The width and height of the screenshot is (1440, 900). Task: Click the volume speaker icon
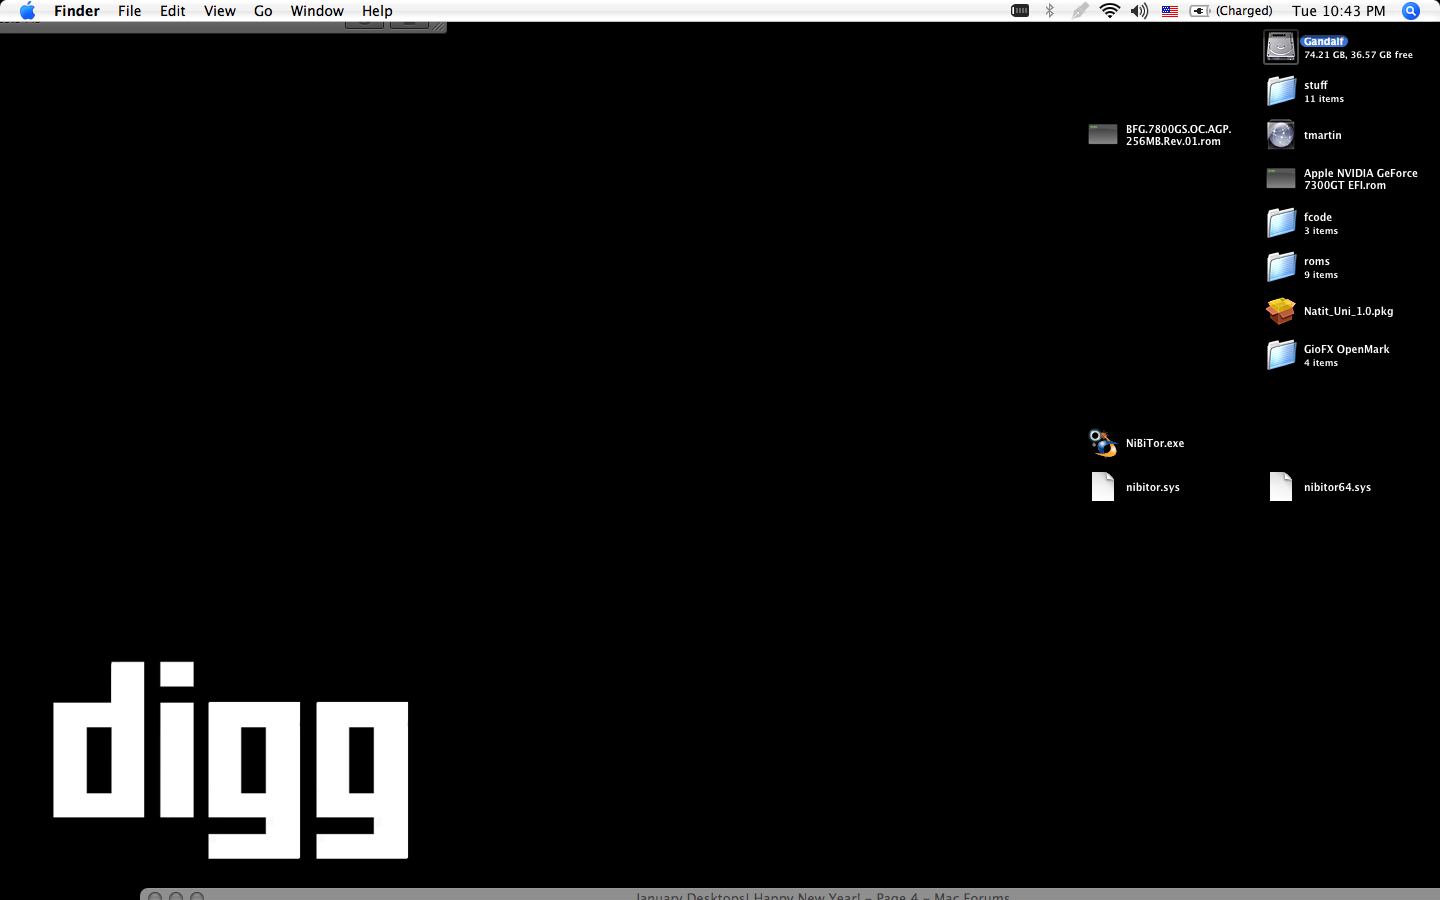point(1139,11)
